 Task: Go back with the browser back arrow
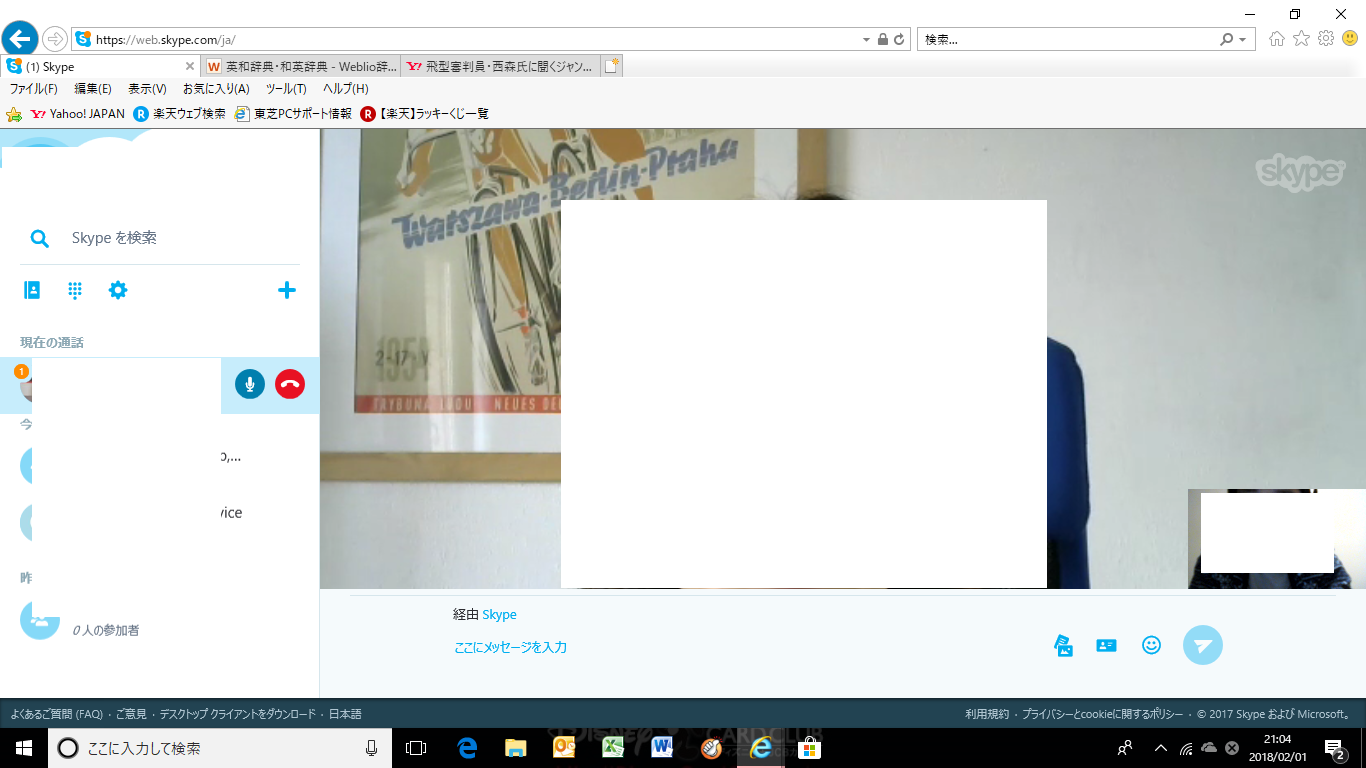click(x=19, y=40)
